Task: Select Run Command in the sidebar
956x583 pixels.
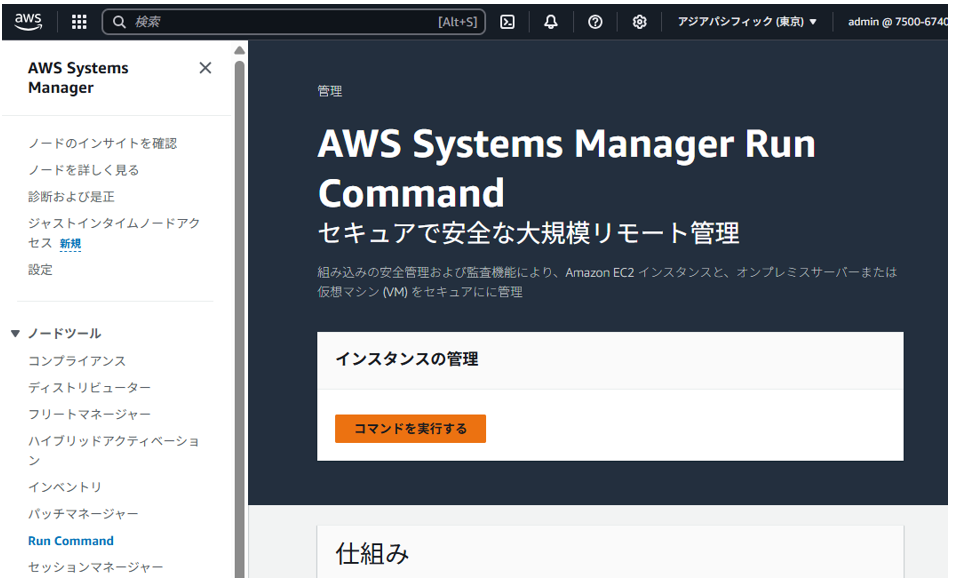Action: pyautogui.click(x=71, y=541)
